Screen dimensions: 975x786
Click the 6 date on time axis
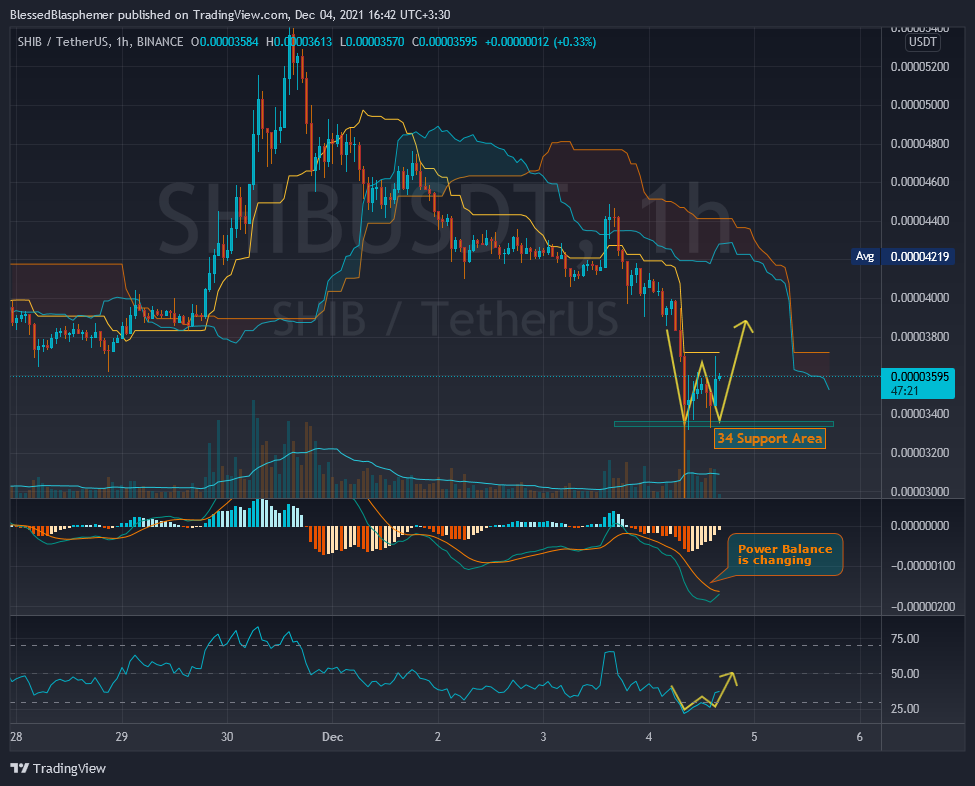tap(859, 737)
